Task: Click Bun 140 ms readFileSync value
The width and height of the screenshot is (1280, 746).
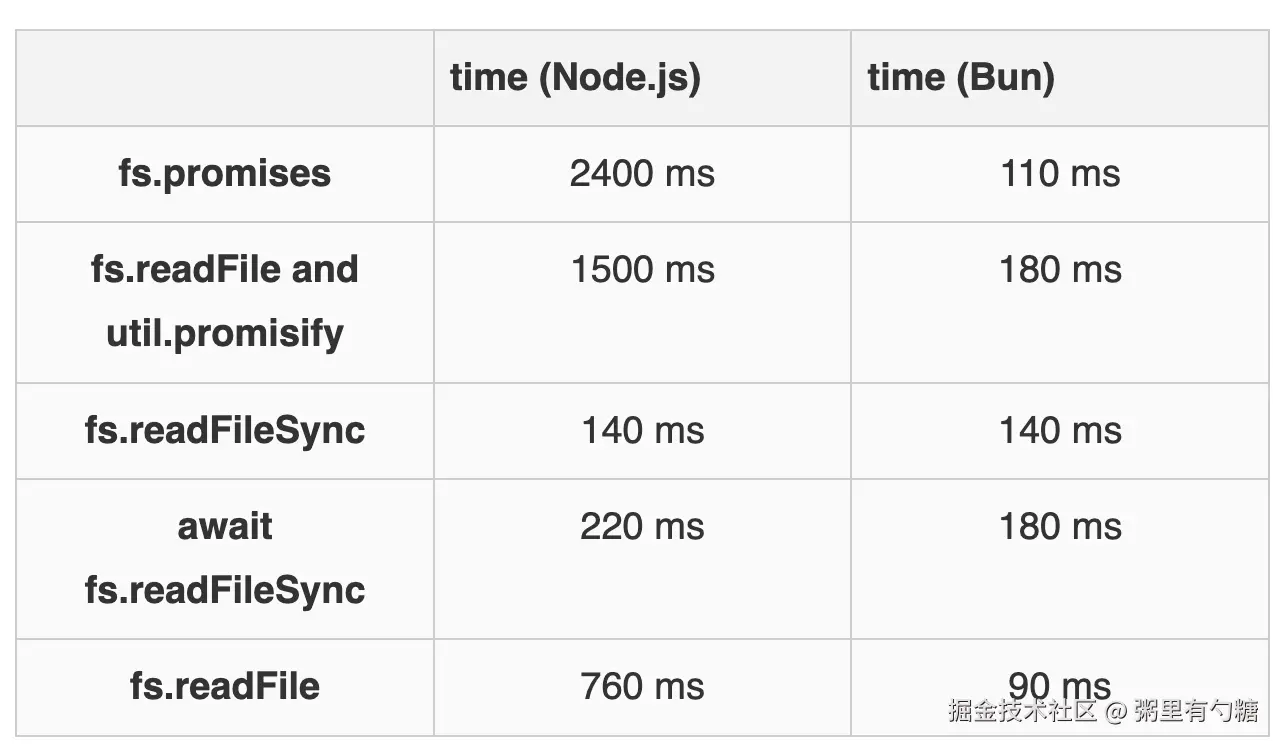Action: coord(1060,430)
